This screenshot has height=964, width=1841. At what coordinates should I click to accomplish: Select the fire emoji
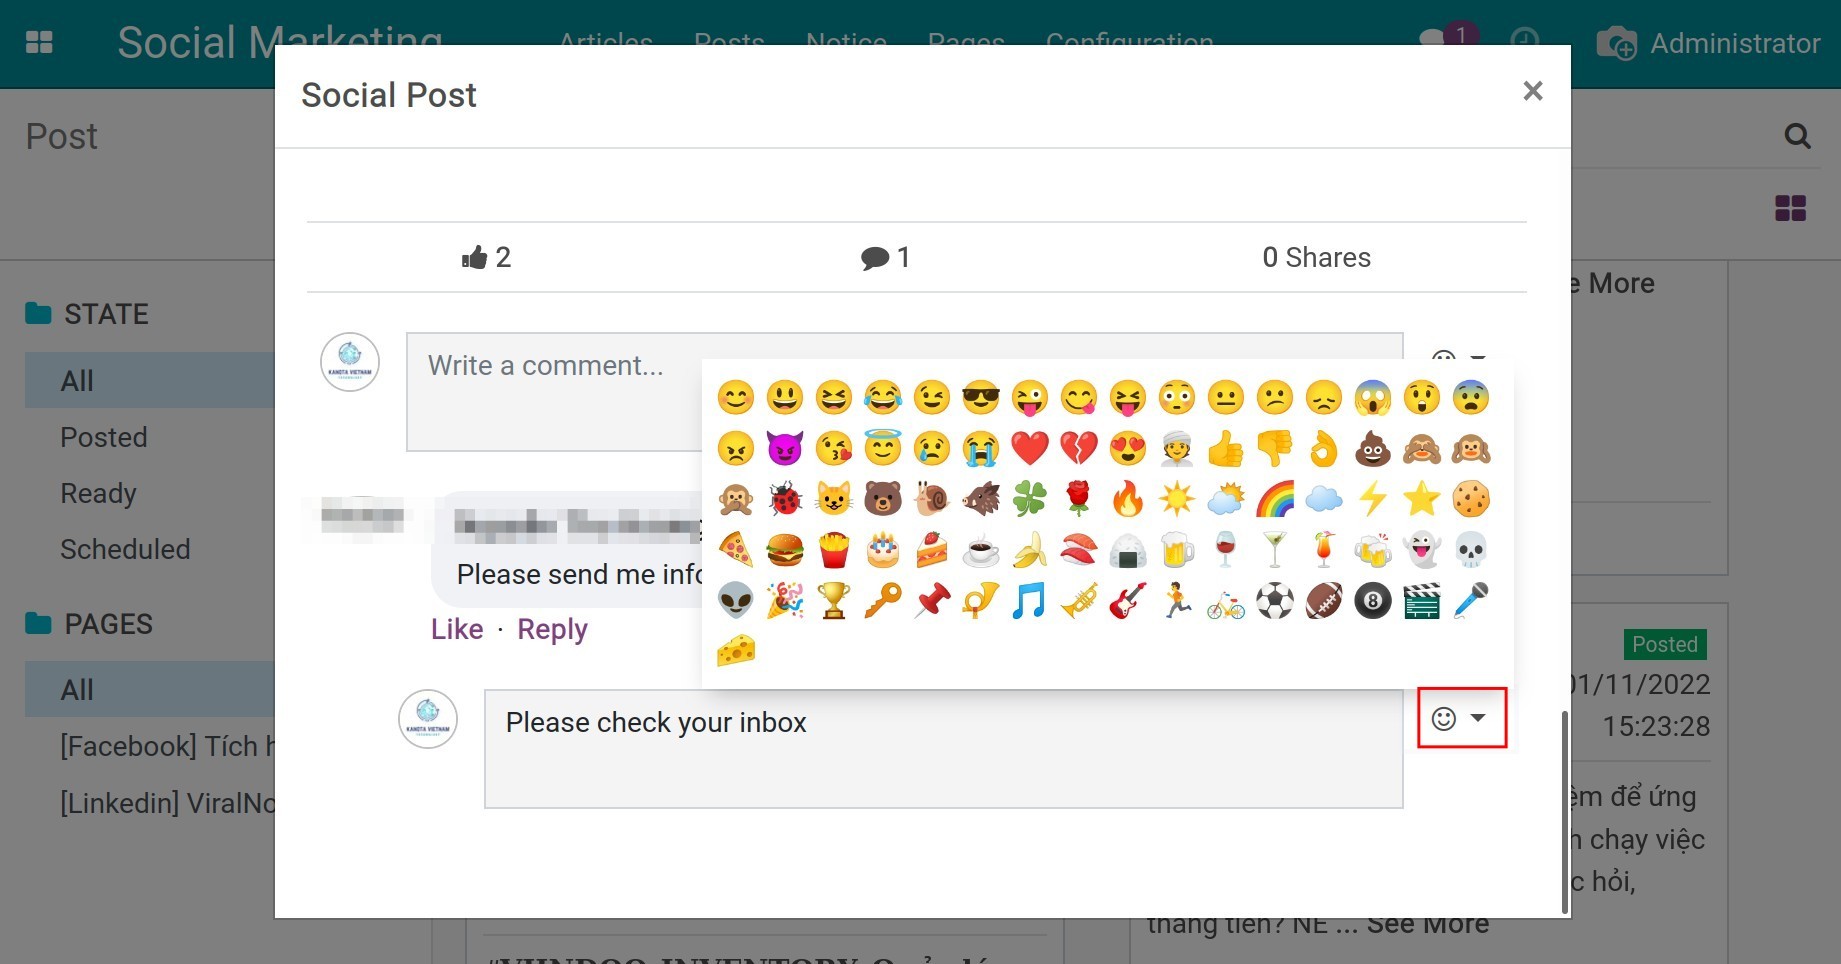pos(1127,498)
